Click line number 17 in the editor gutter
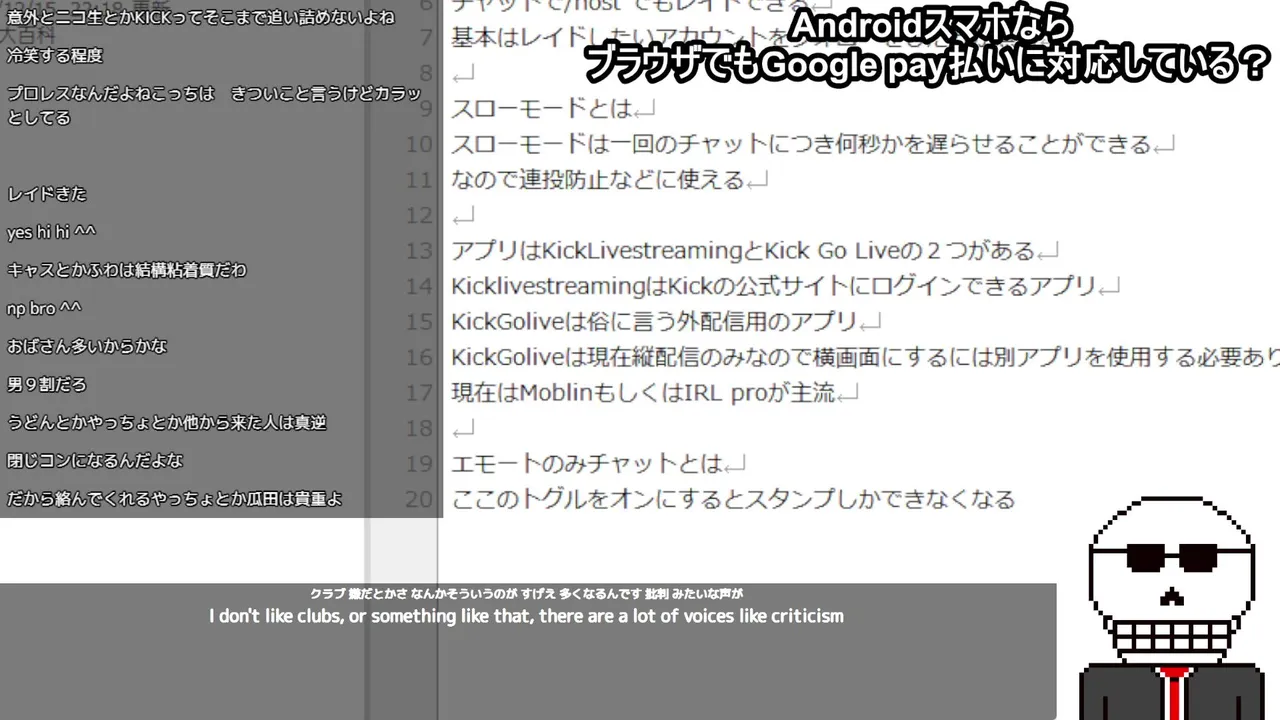 tap(419, 393)
